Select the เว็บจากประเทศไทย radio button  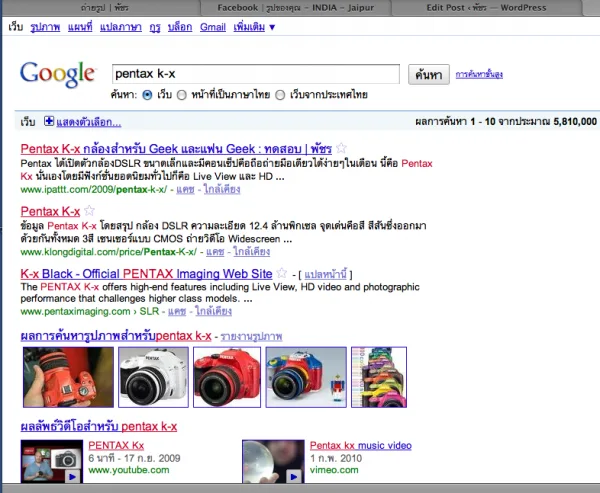coord(280,95)
